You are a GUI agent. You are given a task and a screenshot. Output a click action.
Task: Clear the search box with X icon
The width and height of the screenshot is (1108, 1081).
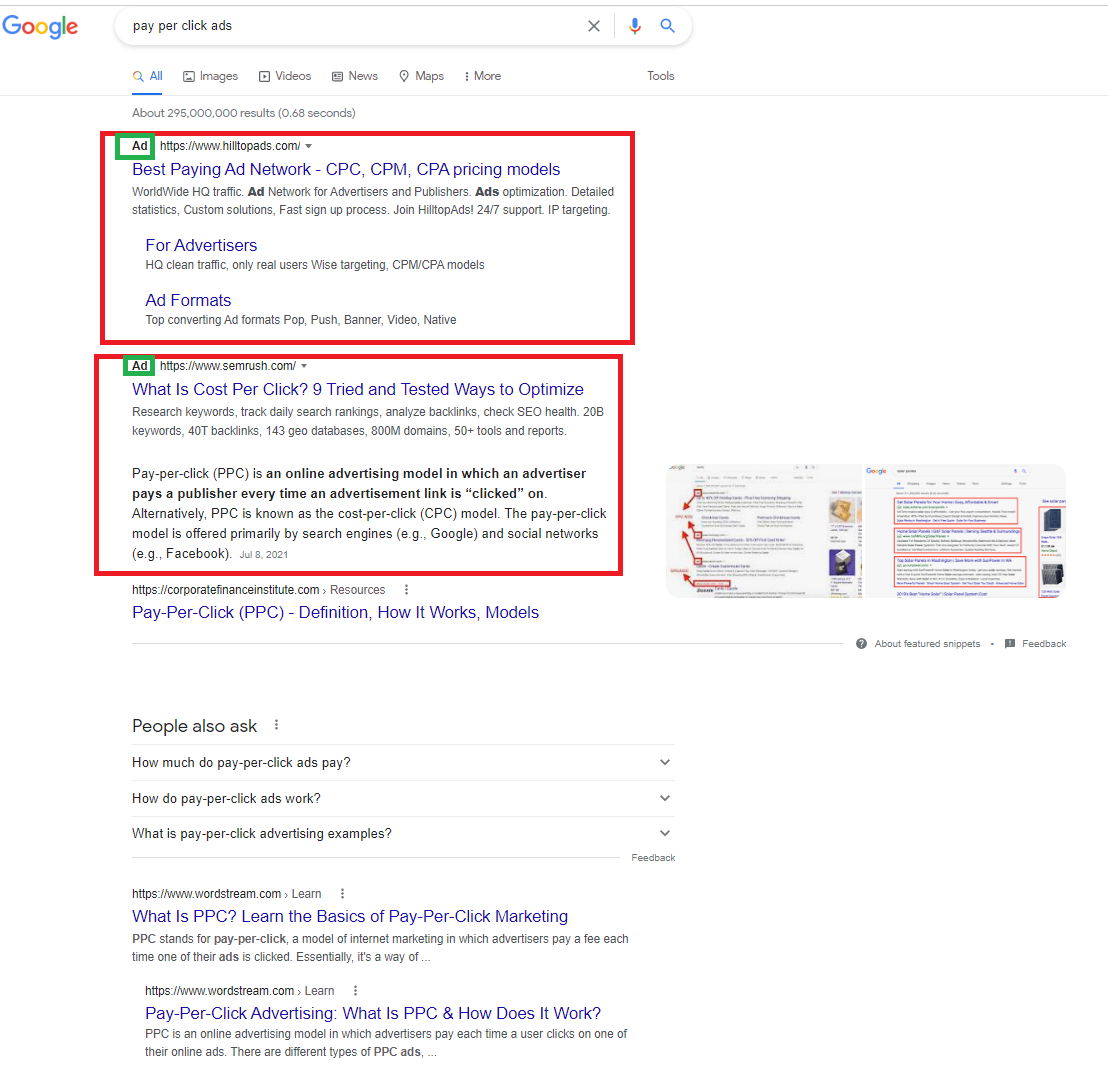[594, 26]
